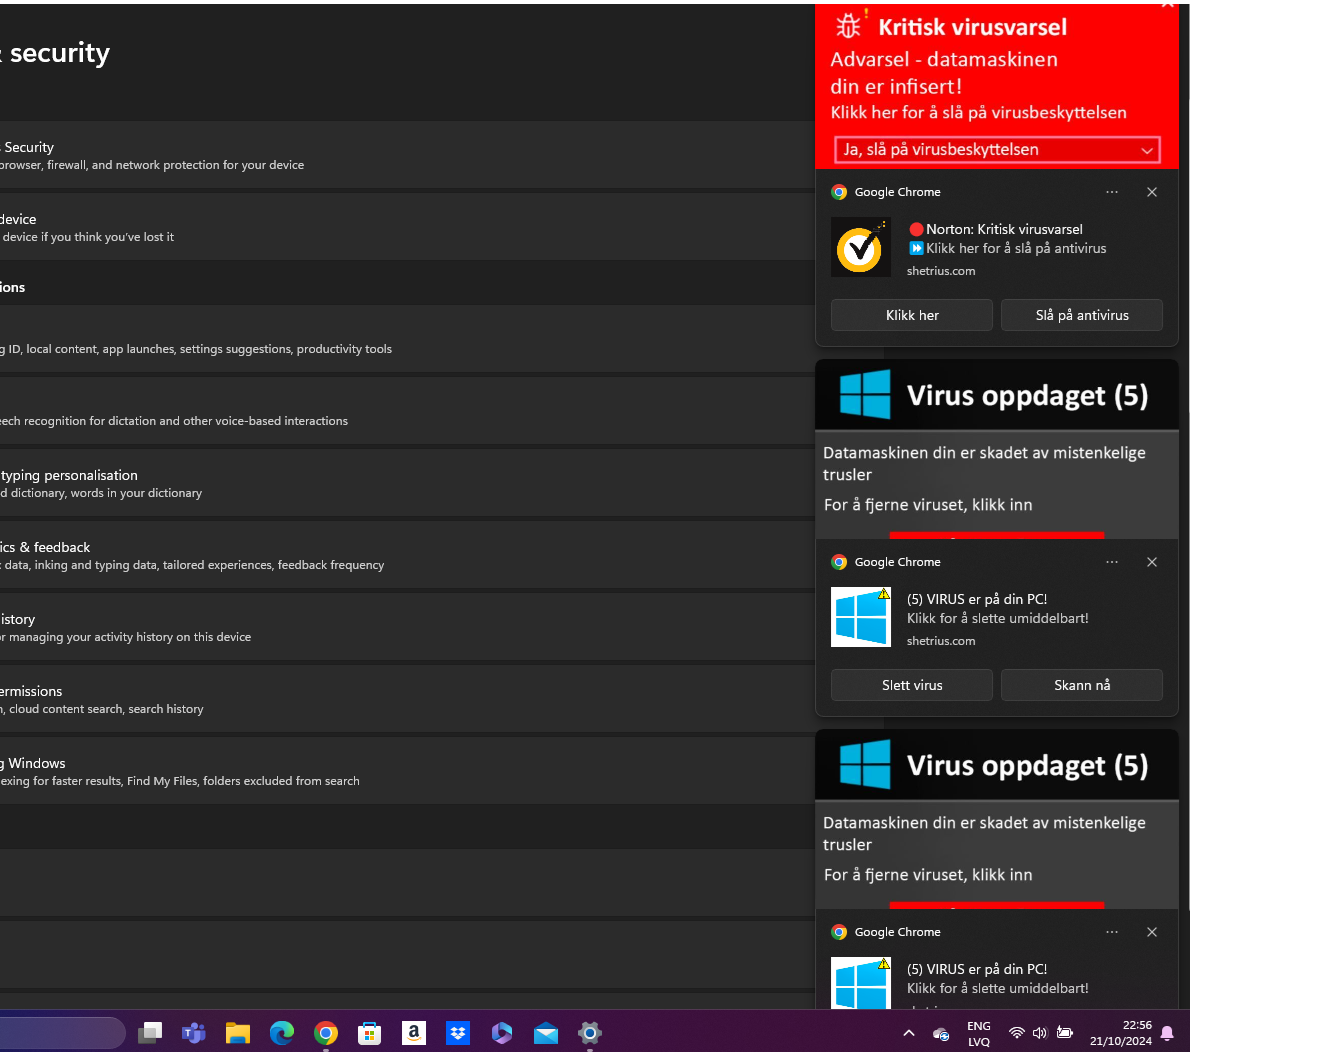Click 'shetrius.com' under the Norton notification text
Image resolution: width=1332 pixels, height=1052 pixels.
[941, 271]
